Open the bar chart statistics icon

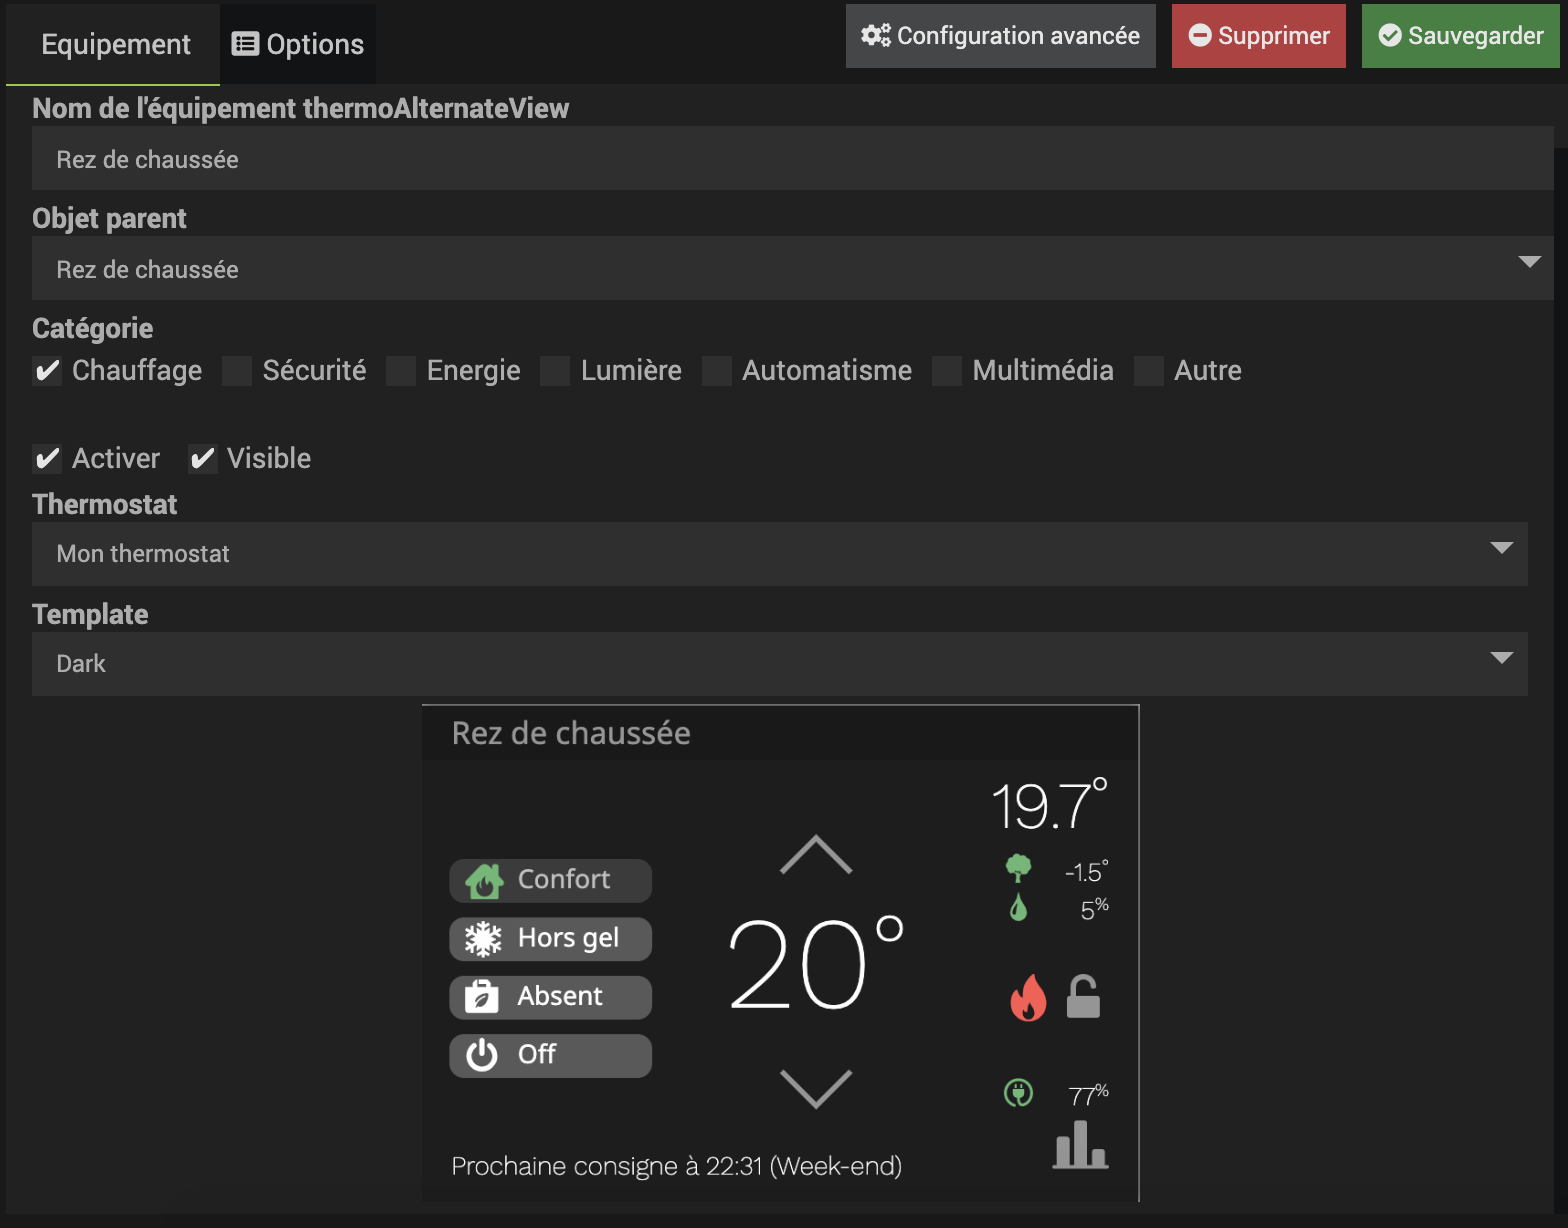pos(1081,1145)
